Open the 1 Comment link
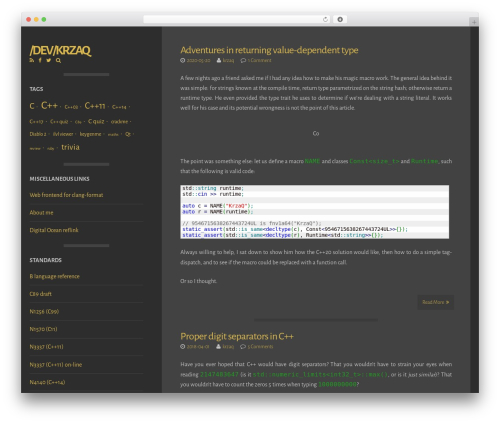Viewport: 500px width, 423px height. click(x=259, y=60)
